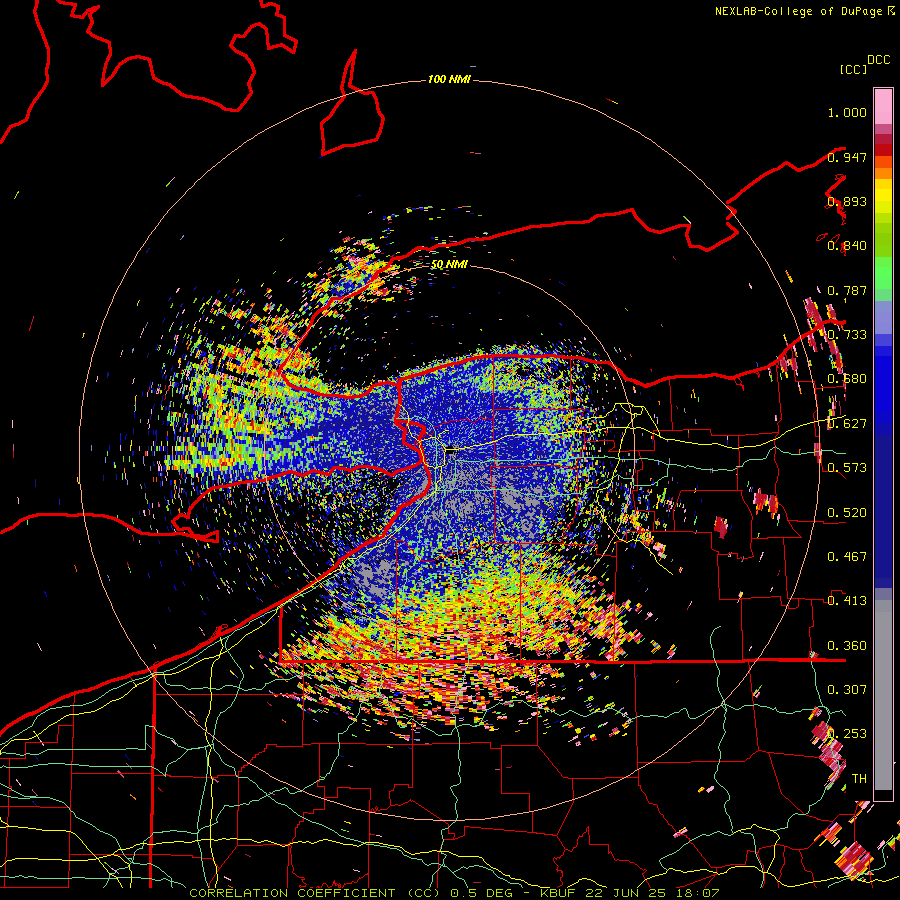The image size is (900, 900).
Task: Click the DCC label above the color scale
Action: point(878,60)
